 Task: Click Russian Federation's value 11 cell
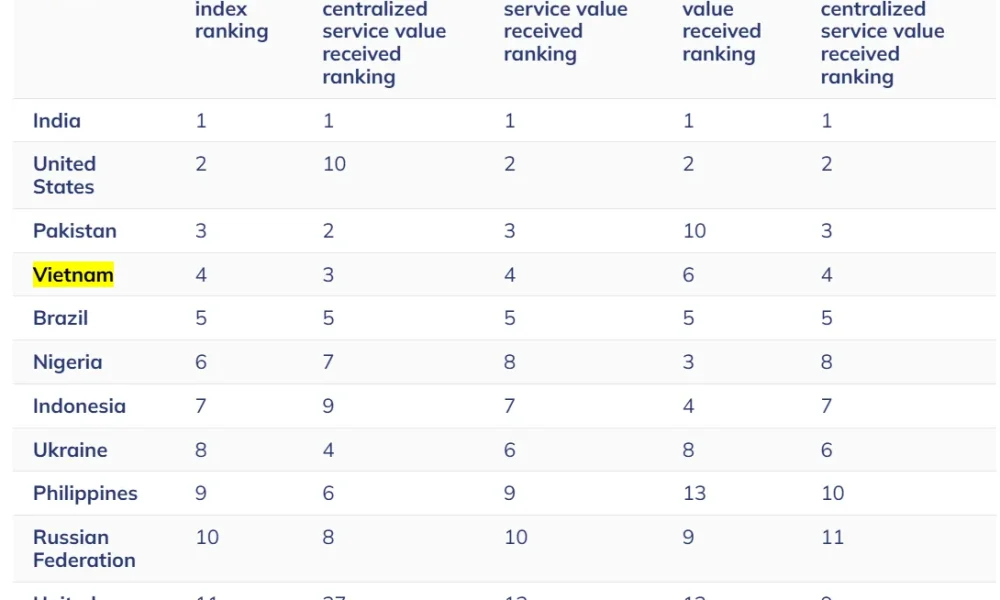click(832, 538)
